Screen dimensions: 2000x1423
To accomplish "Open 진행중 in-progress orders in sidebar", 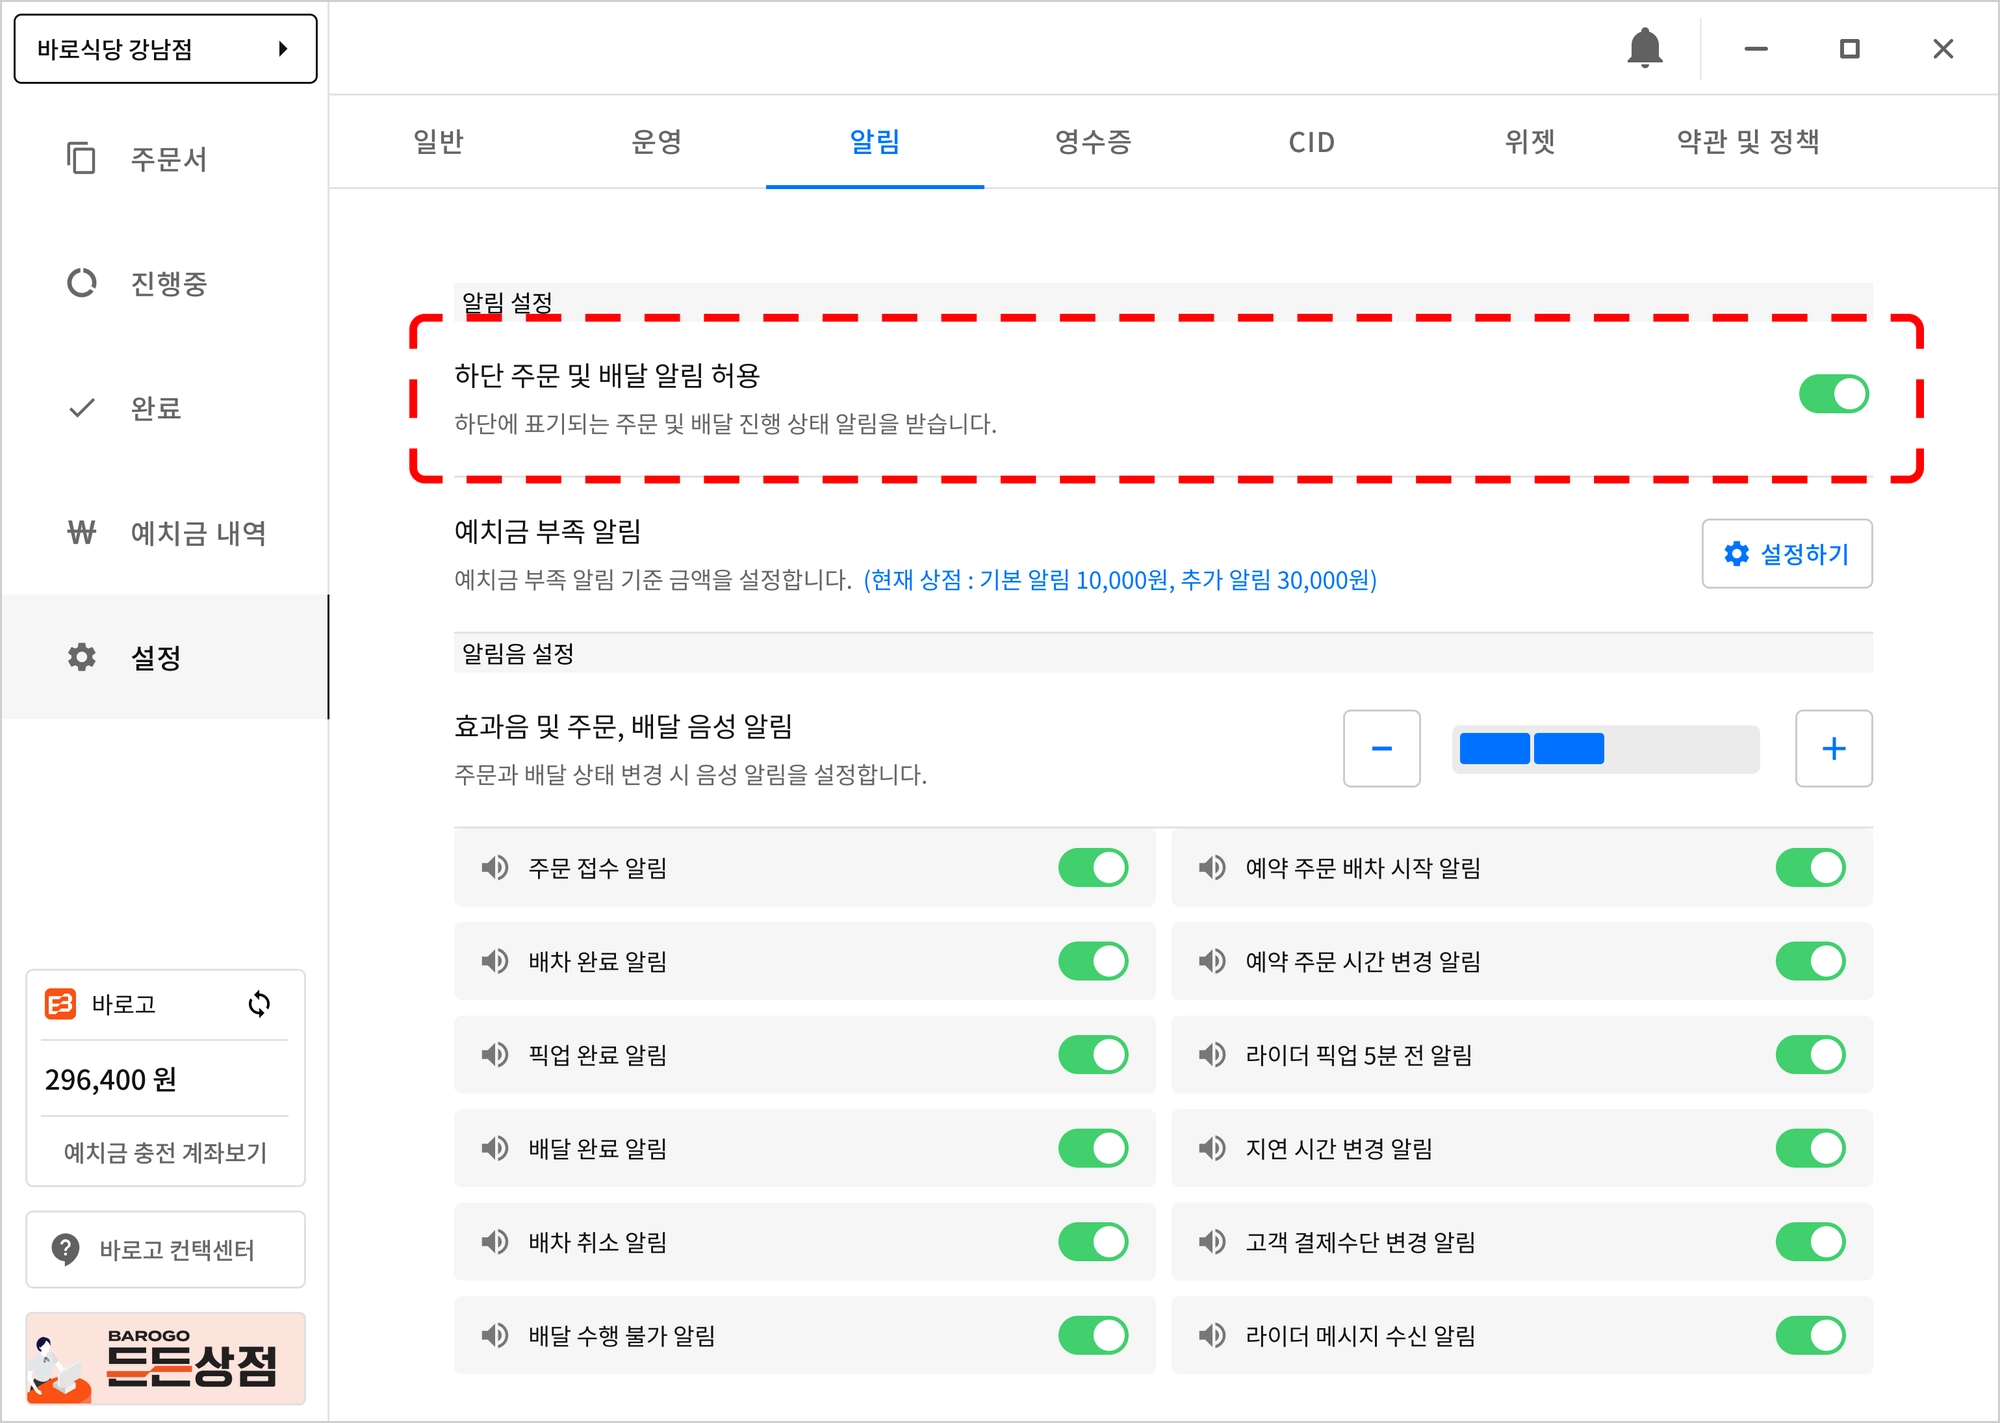I will 81,283.
